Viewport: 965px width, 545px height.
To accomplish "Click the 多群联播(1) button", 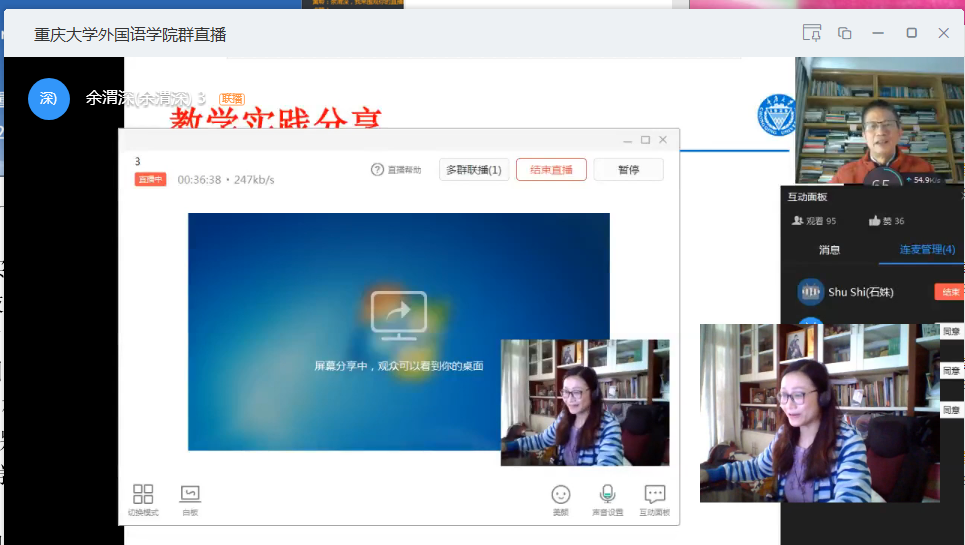I will [474, 170].
